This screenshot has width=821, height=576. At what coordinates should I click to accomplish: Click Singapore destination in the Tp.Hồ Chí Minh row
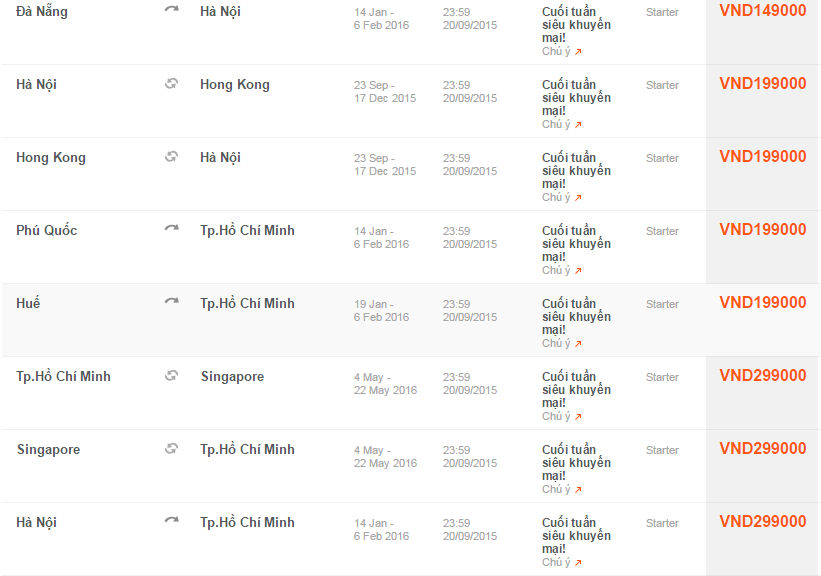coord(232,377)
